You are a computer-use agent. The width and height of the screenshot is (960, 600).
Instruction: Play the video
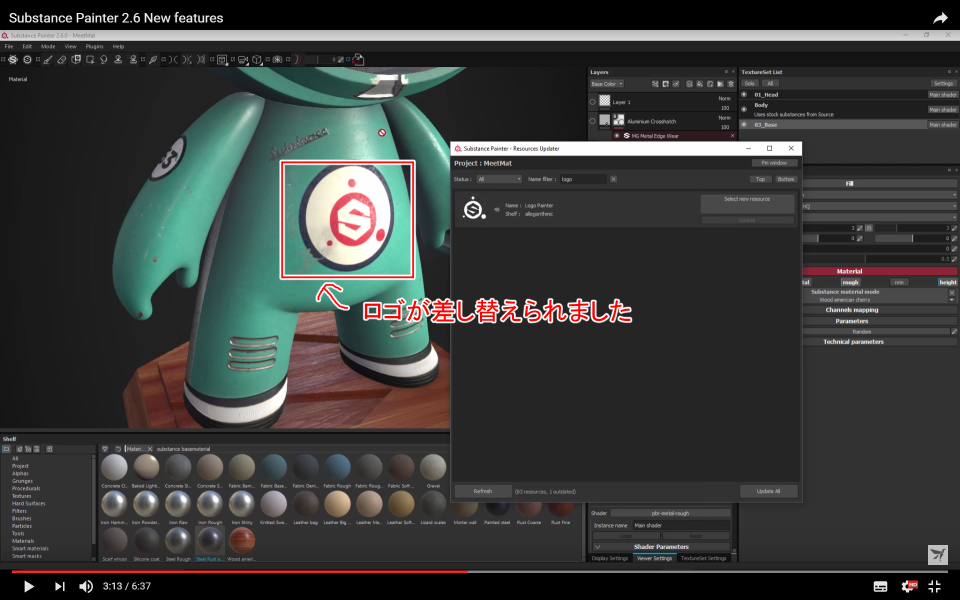click(x=28, y=586)
